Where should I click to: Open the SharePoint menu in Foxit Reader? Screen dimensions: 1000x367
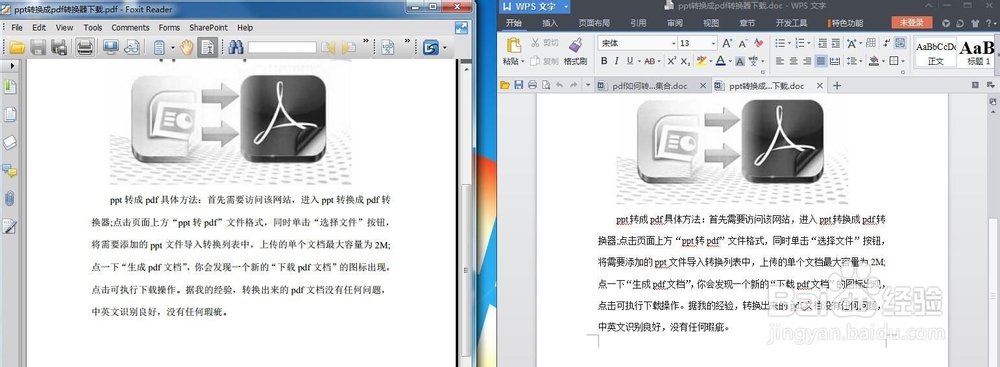[x=208, y=27]
